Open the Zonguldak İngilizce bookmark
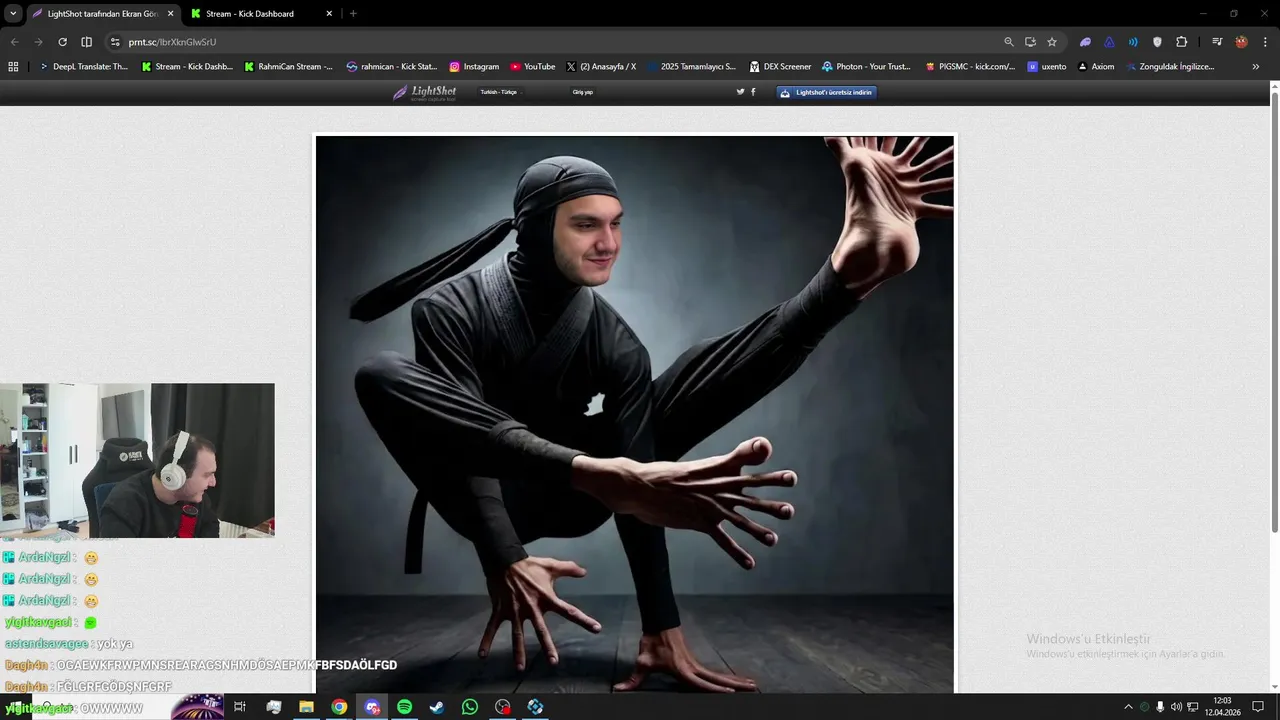This screenshot has height=720, width=1280. 1170,67
